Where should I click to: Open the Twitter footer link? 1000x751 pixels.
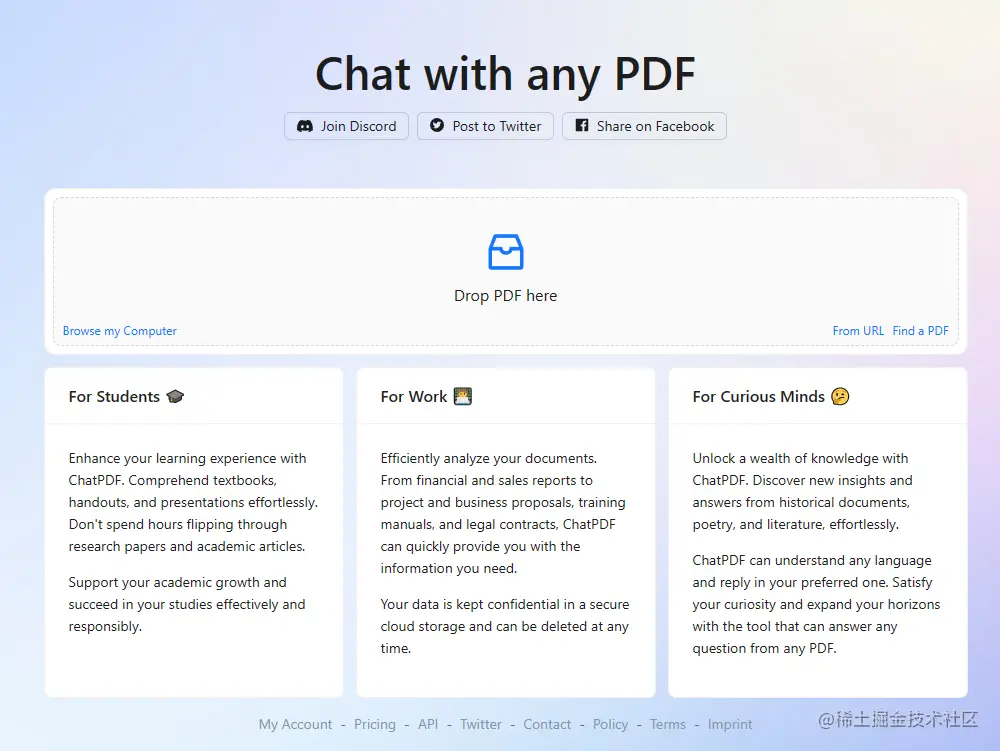481,724
